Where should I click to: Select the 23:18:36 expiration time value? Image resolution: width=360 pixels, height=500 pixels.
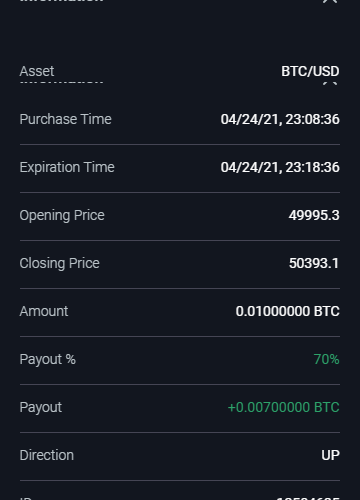click(x=313, y=167)
